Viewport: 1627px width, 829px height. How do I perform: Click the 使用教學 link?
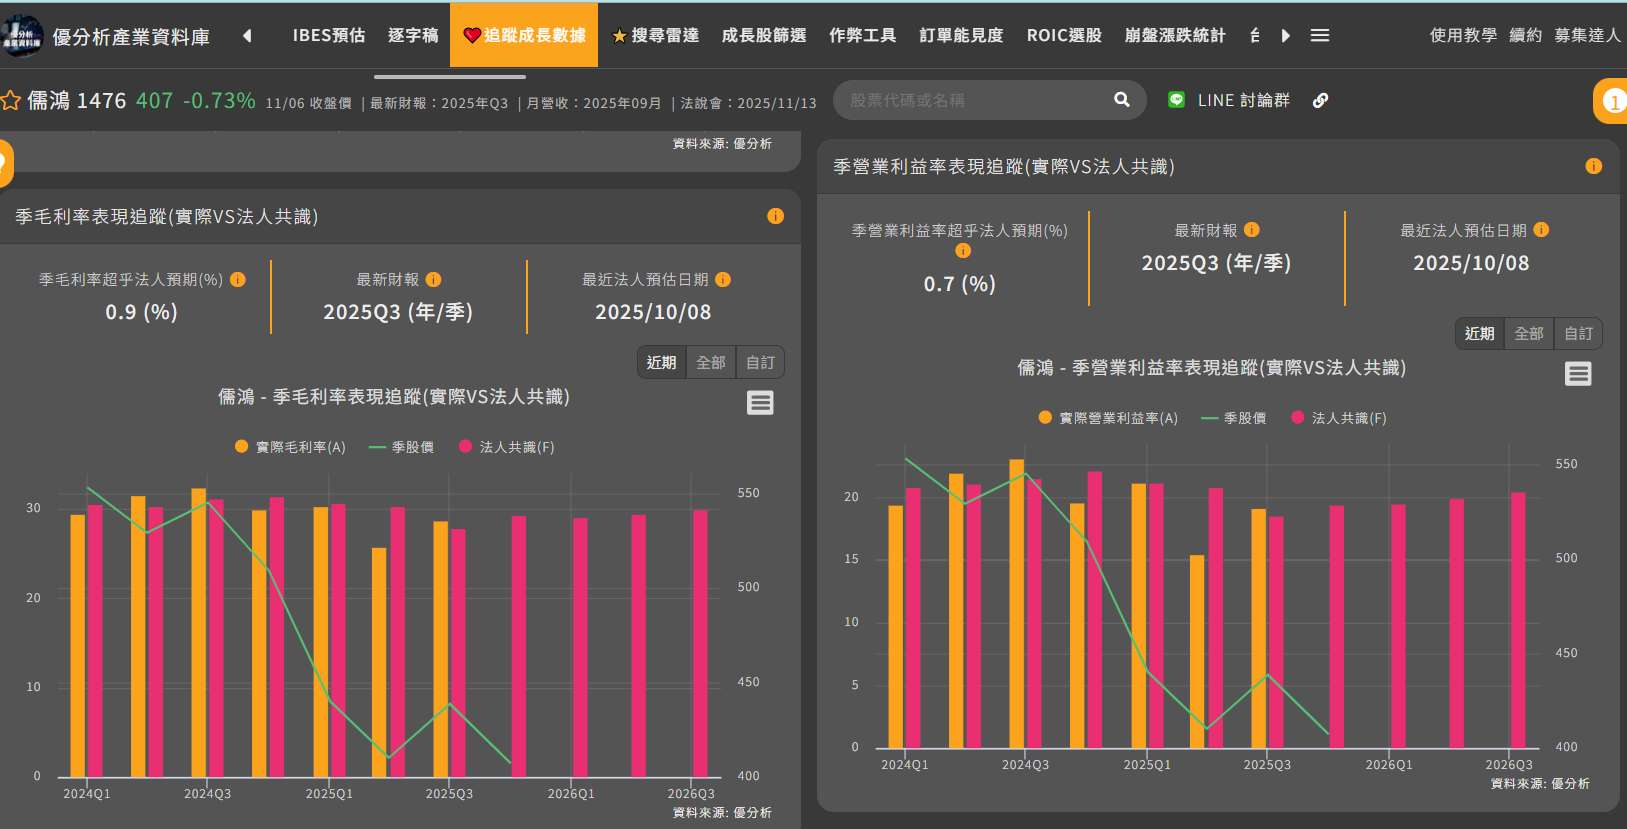click(x=1463, y=35)
